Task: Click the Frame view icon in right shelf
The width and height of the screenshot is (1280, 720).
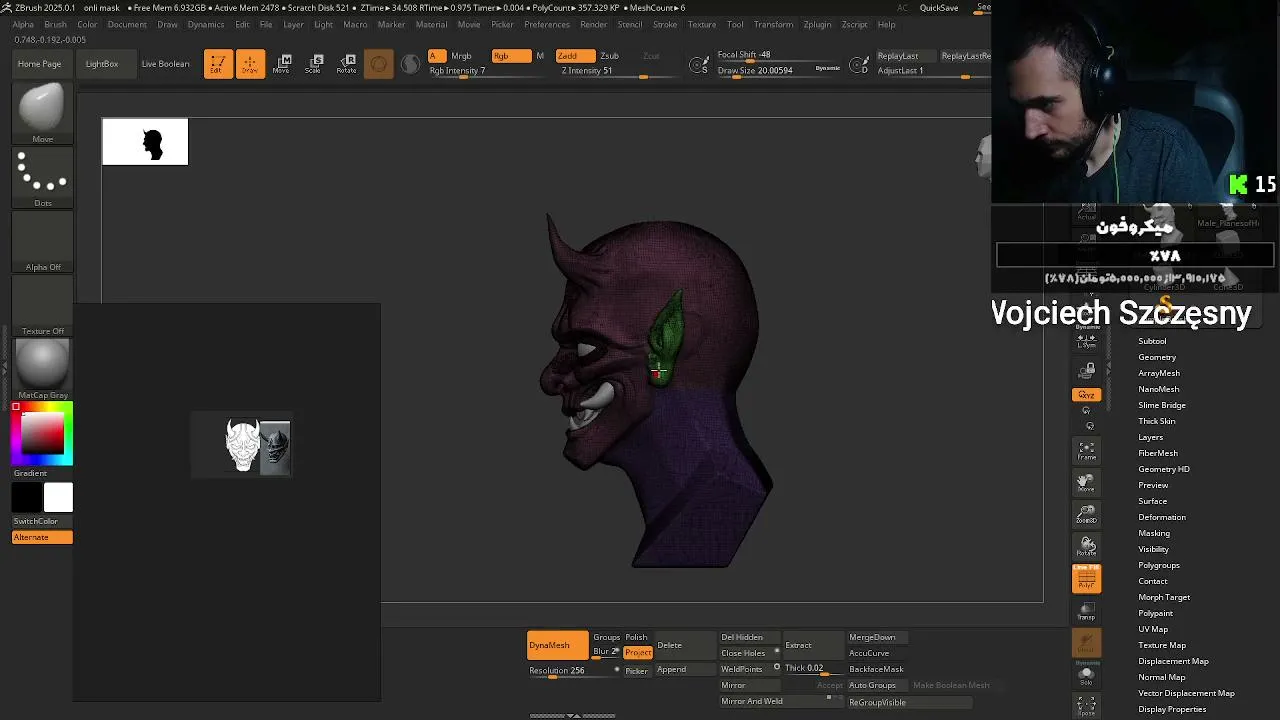Action: point(1086,451)
